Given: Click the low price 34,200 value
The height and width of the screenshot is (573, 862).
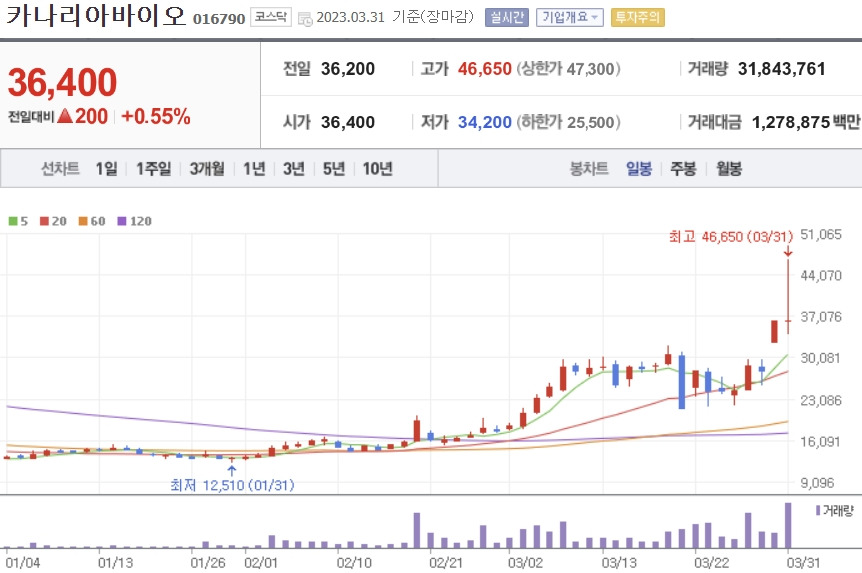Looking at the screenshot, I should tap(485, 122).
